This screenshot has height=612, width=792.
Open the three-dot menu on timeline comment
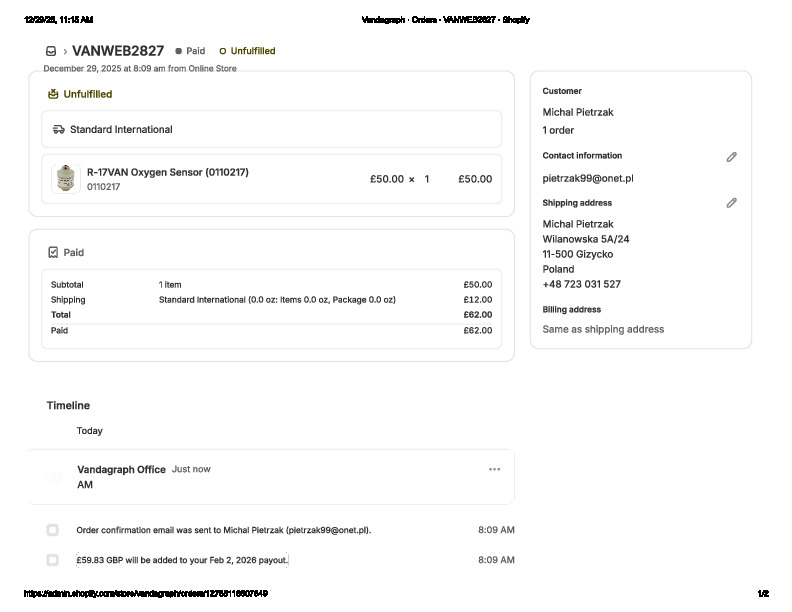click(x=494, y=469)
